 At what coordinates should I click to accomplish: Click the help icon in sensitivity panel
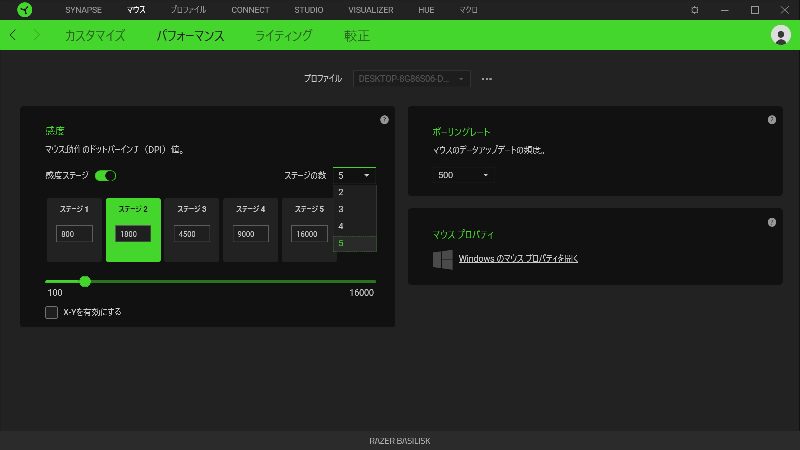click(384, 120)
